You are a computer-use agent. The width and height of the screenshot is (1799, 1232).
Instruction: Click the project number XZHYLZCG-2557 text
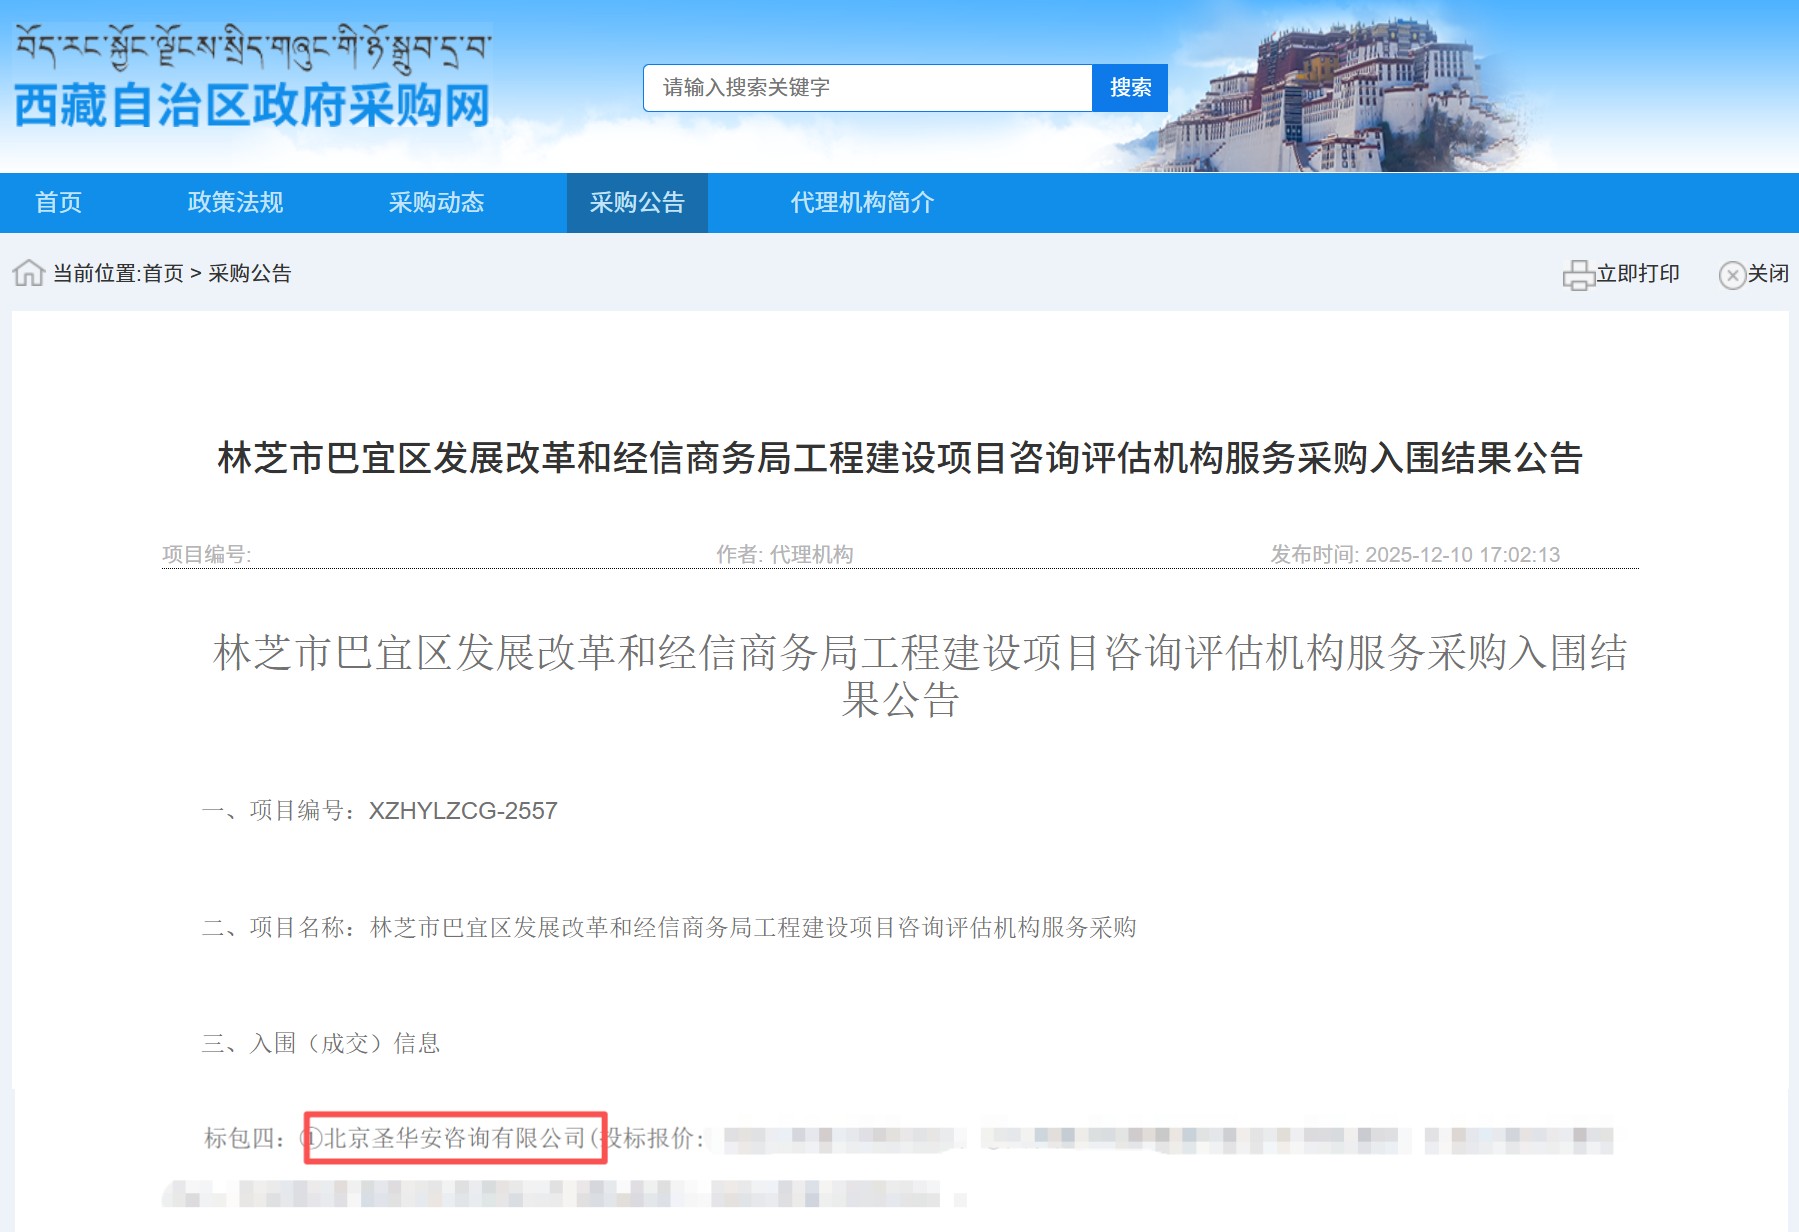pos(463,811)
